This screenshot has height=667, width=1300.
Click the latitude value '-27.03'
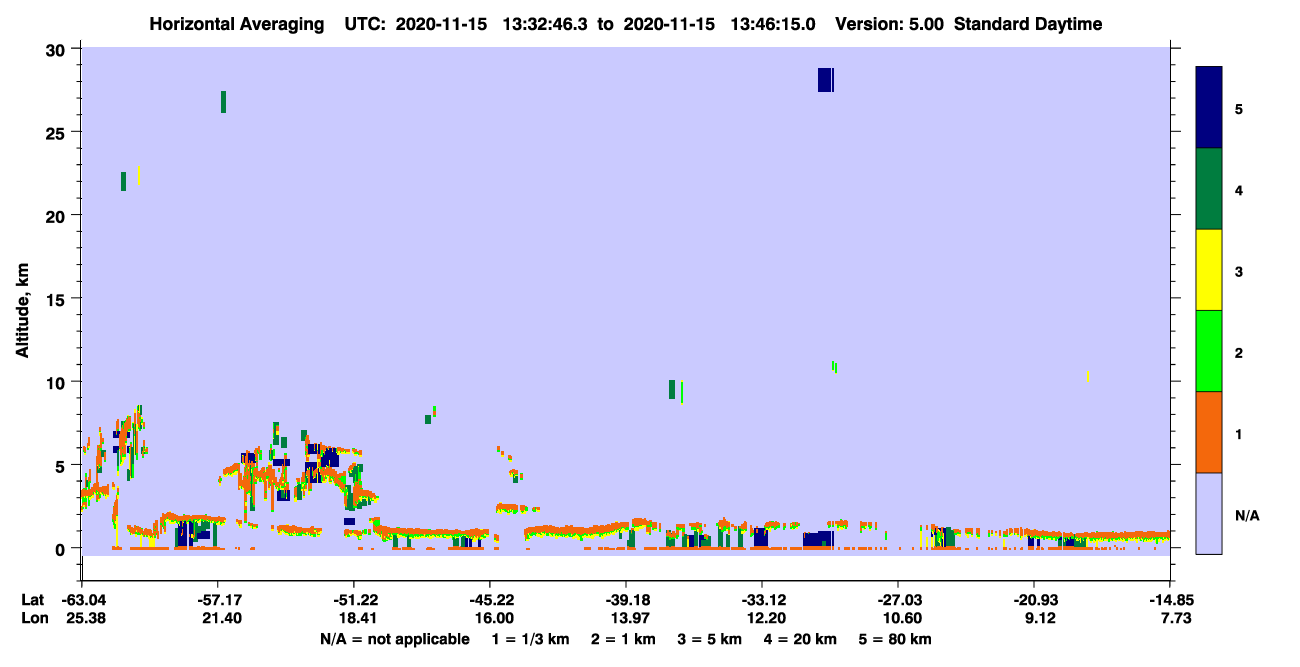[x=898, y=600]
